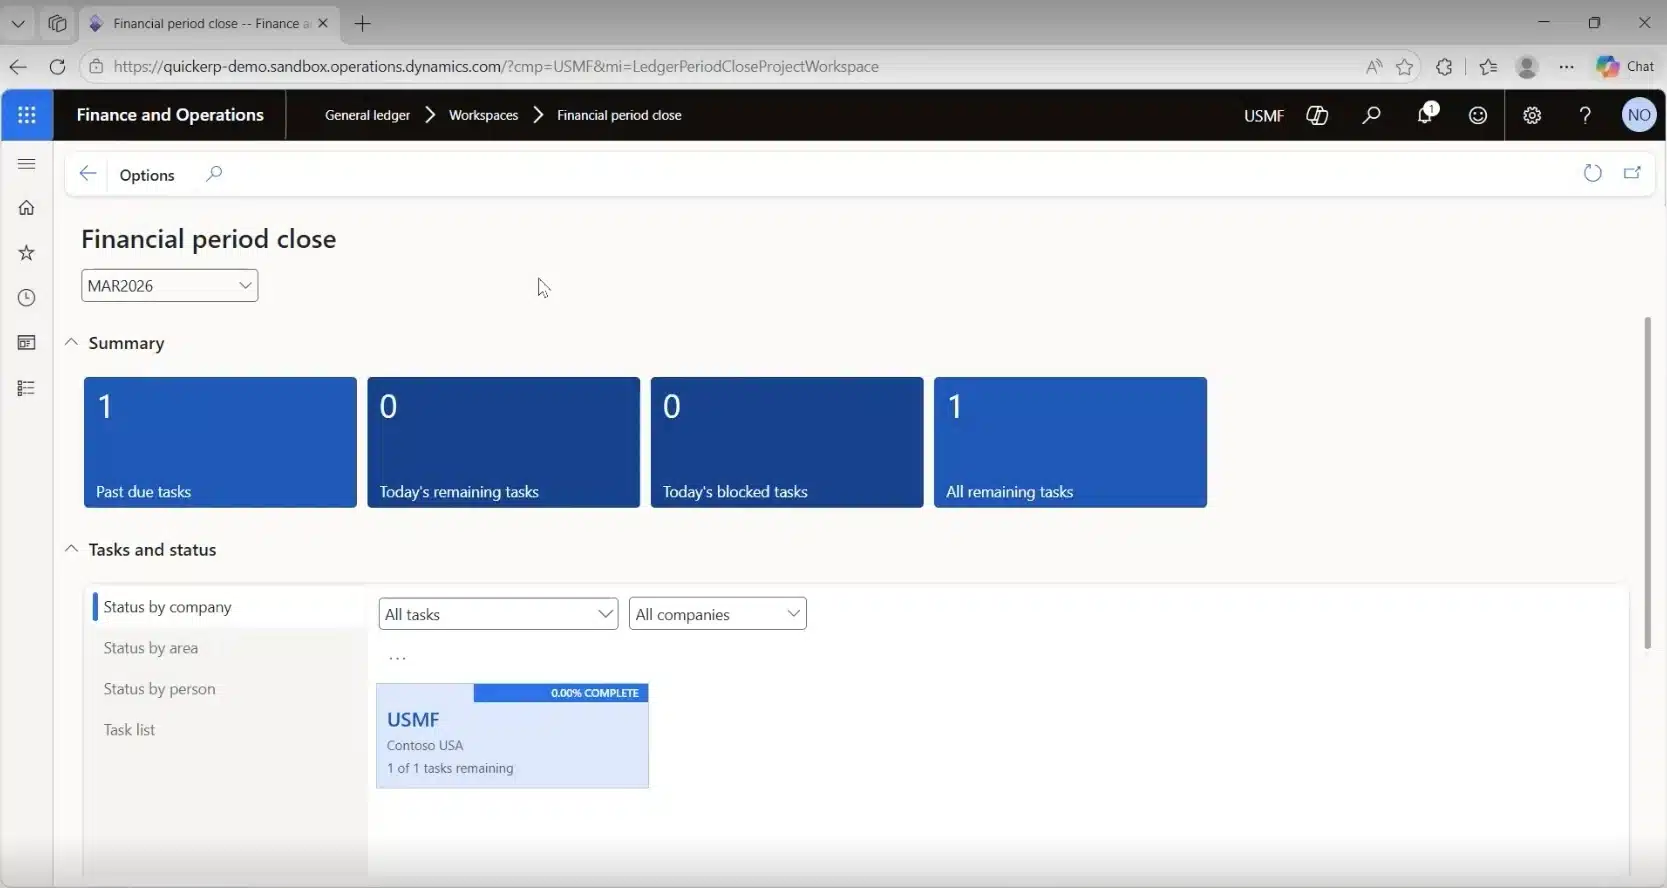Open Today's remaining tasks tile
1667x888 pixels.
(503, 442)
